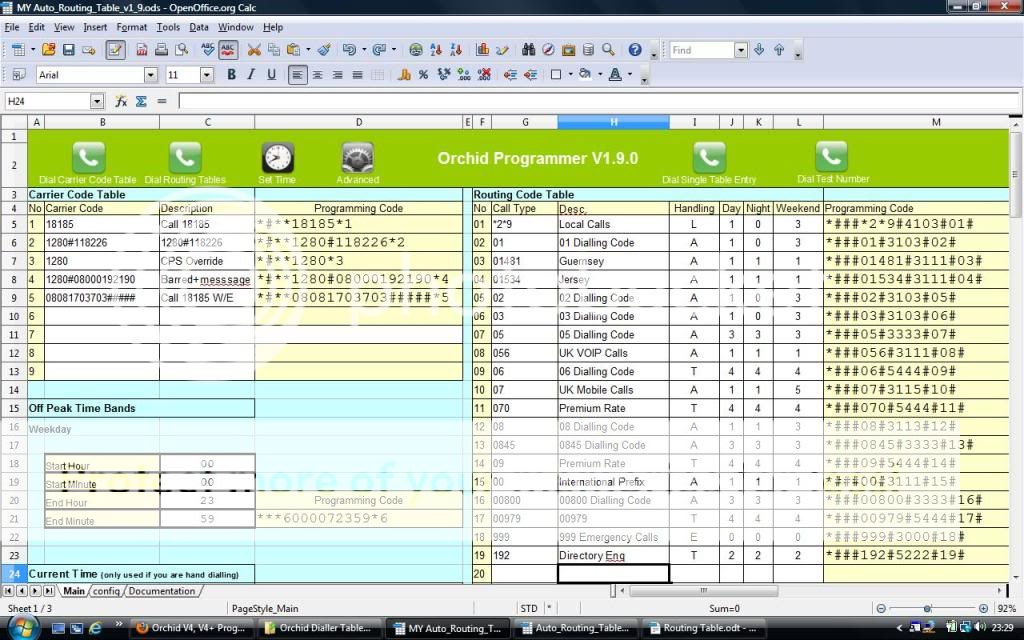This screenshot has width=1024, height=640.
Task: Run the Spelling check tool
Action: click(x=208, y=50)
